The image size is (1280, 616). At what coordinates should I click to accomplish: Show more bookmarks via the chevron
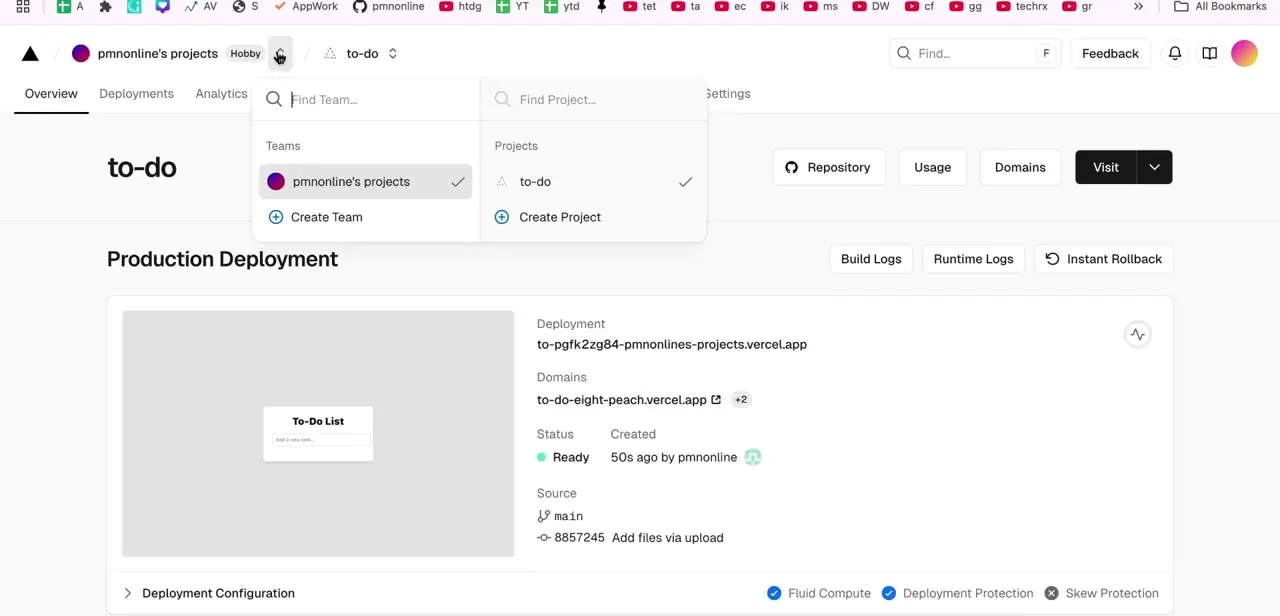(x=1138, y=6)
